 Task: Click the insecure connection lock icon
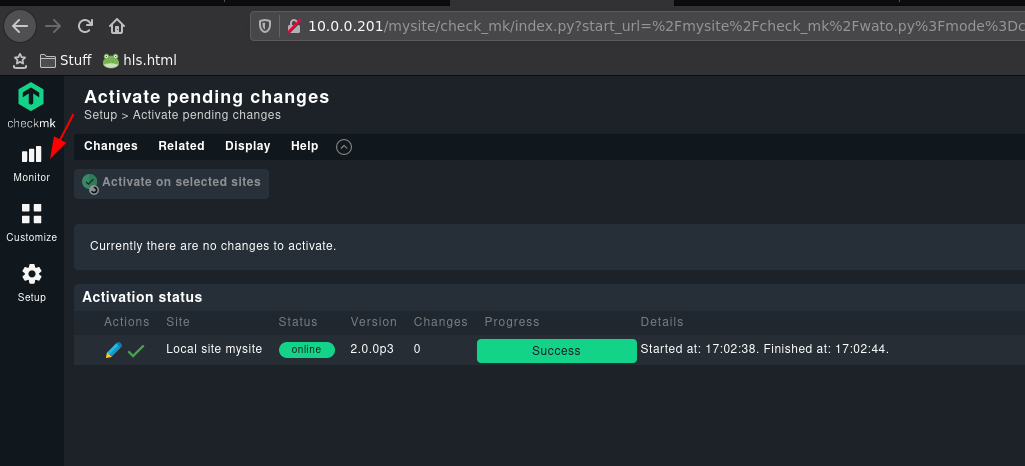293,26
